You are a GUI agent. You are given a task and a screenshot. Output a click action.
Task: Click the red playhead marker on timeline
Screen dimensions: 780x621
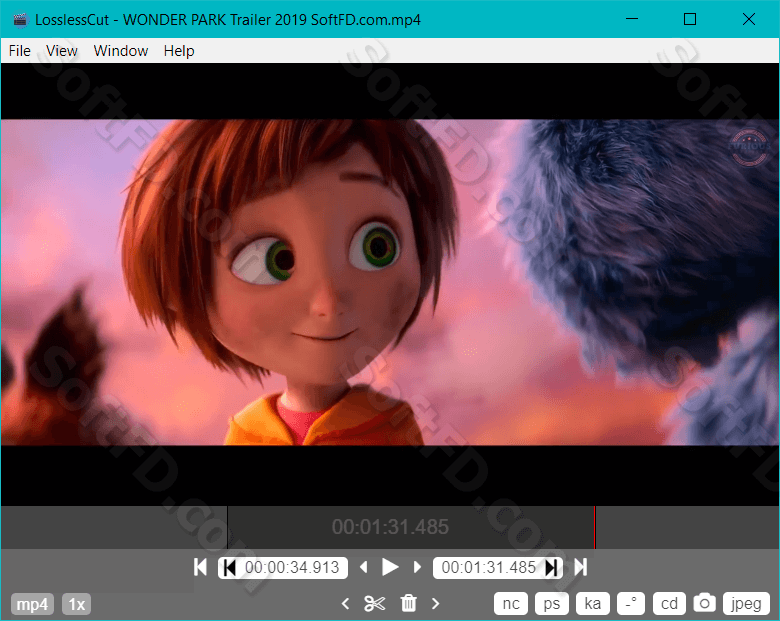click(594, 527)
